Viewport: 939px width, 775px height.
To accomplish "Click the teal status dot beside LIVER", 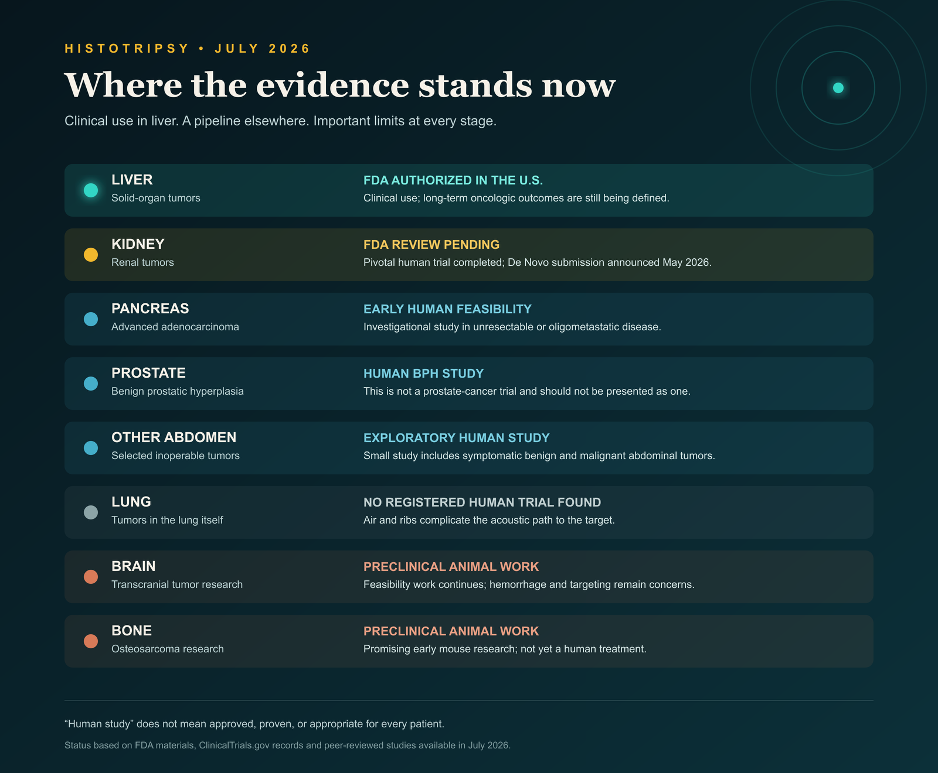I will click(91, 190).
